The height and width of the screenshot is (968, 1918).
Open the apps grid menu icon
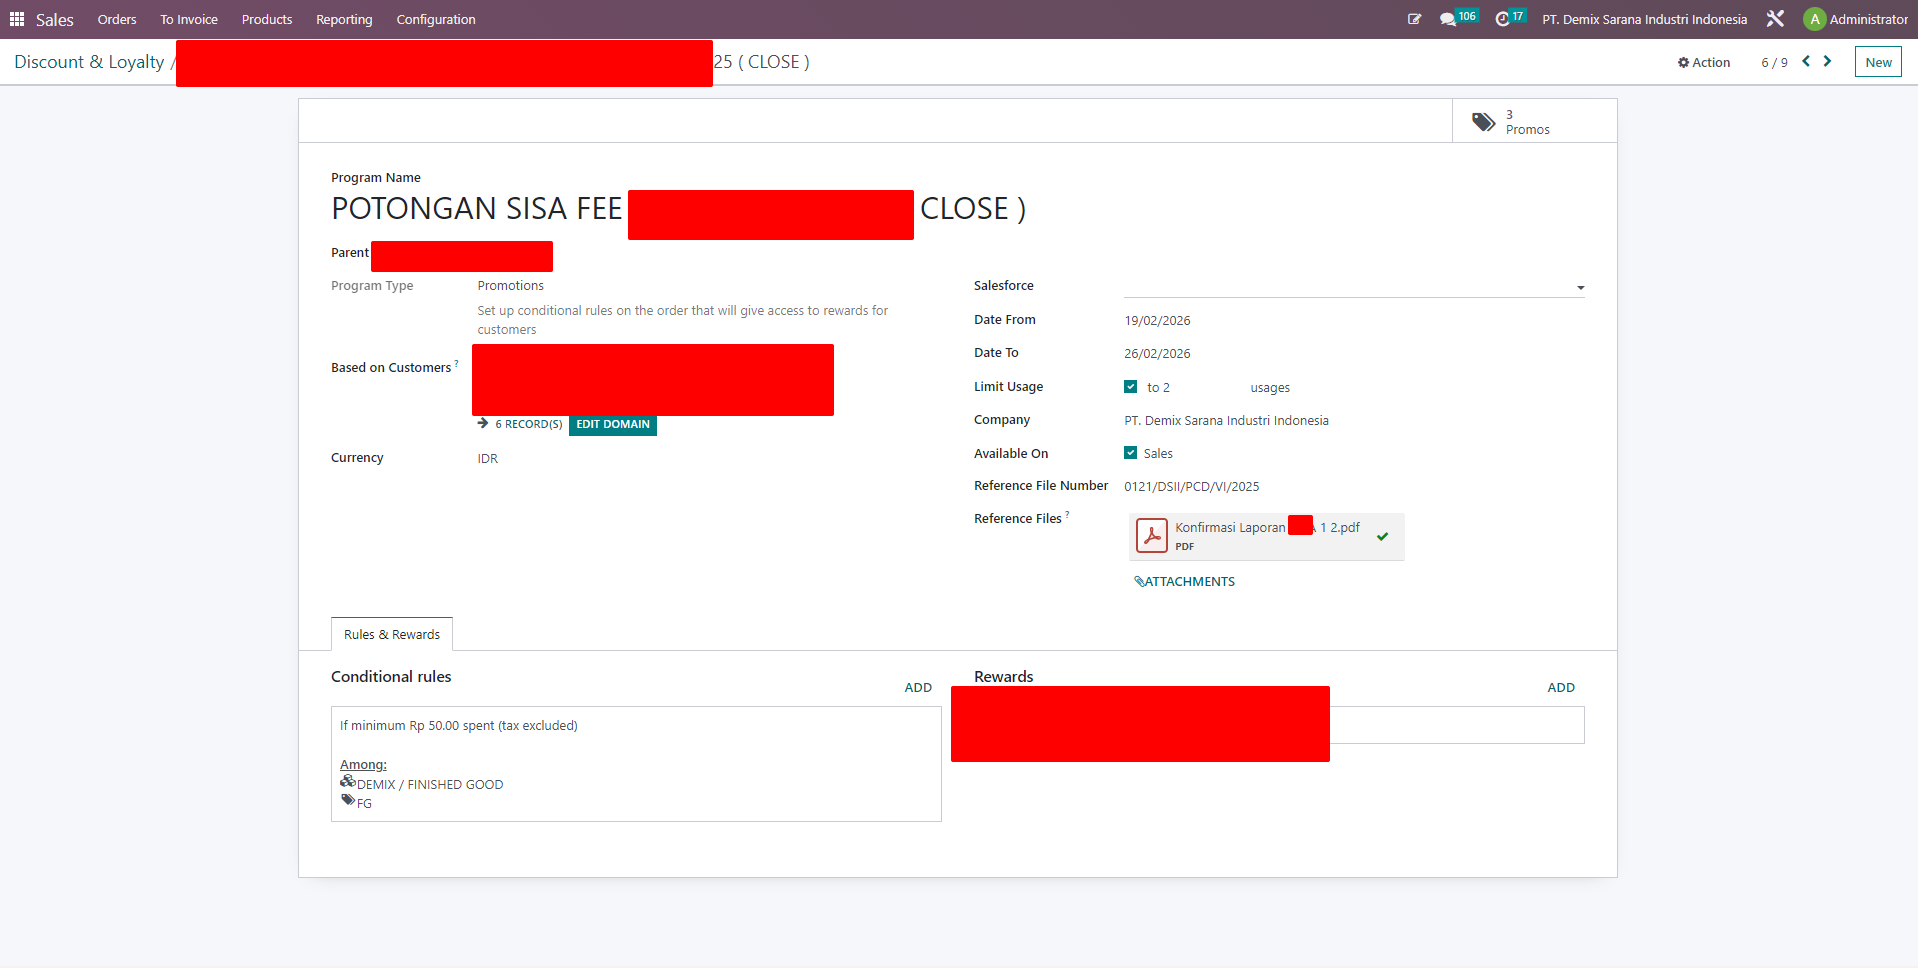point(17,19)
